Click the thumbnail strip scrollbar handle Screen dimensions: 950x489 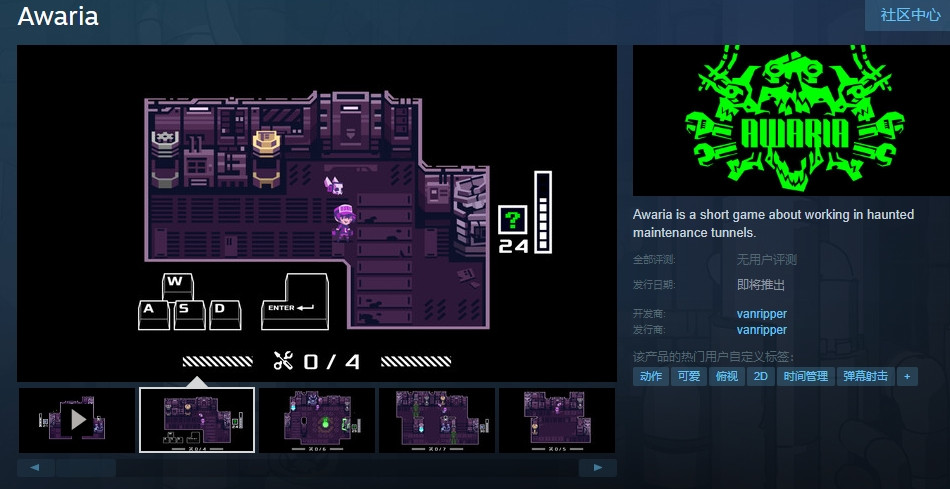point(85,468)
